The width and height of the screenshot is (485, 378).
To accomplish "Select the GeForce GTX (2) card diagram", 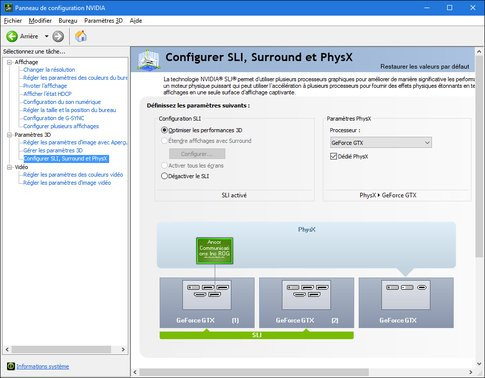I will pos(306,302).
